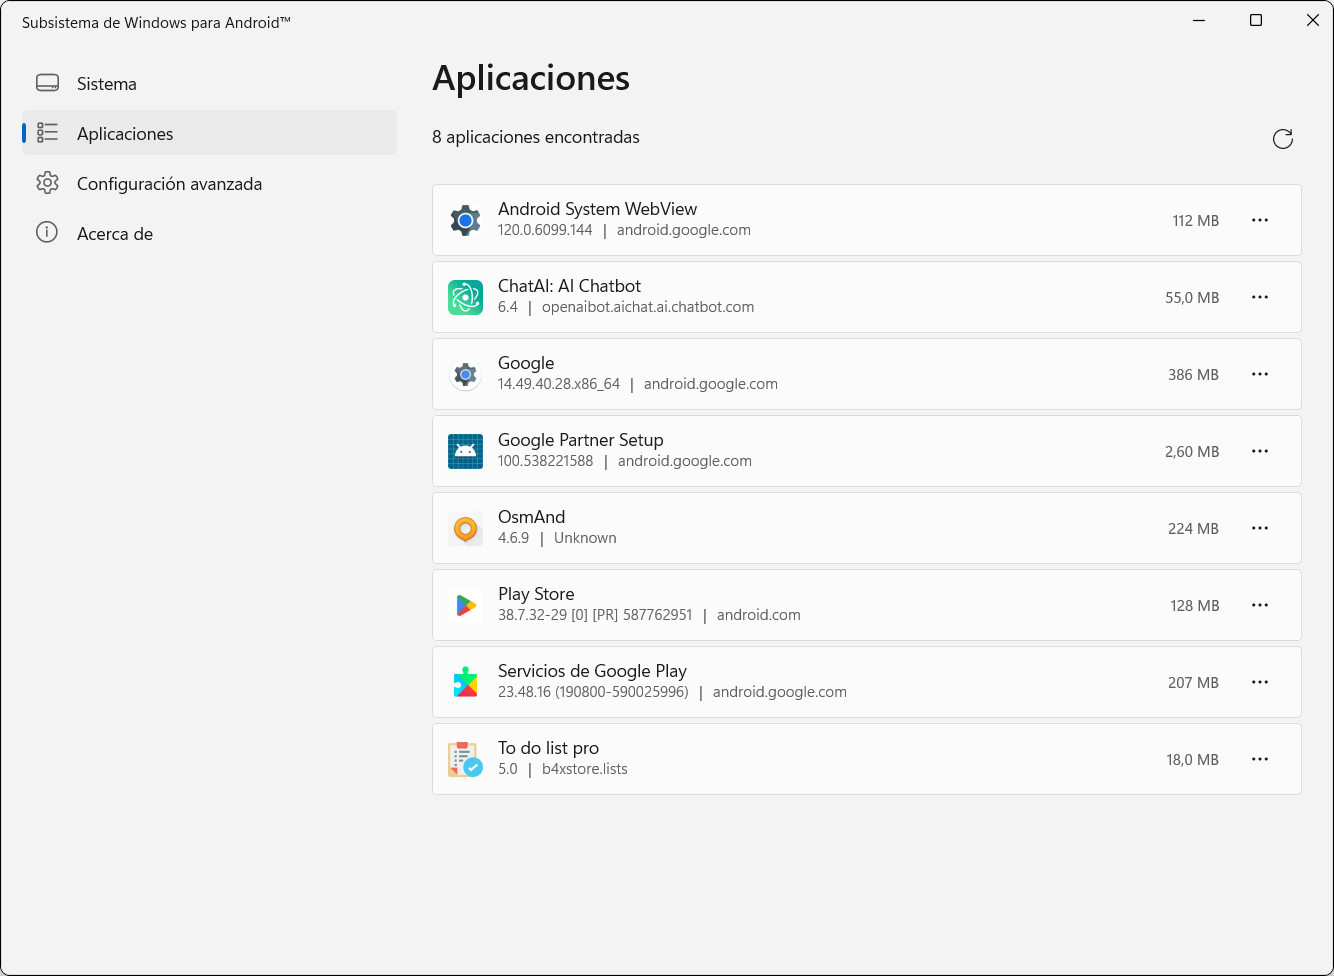The image size is (1334, 976).
Task: Open the Sistema section in the sidebar
Action: pos(107,84)
